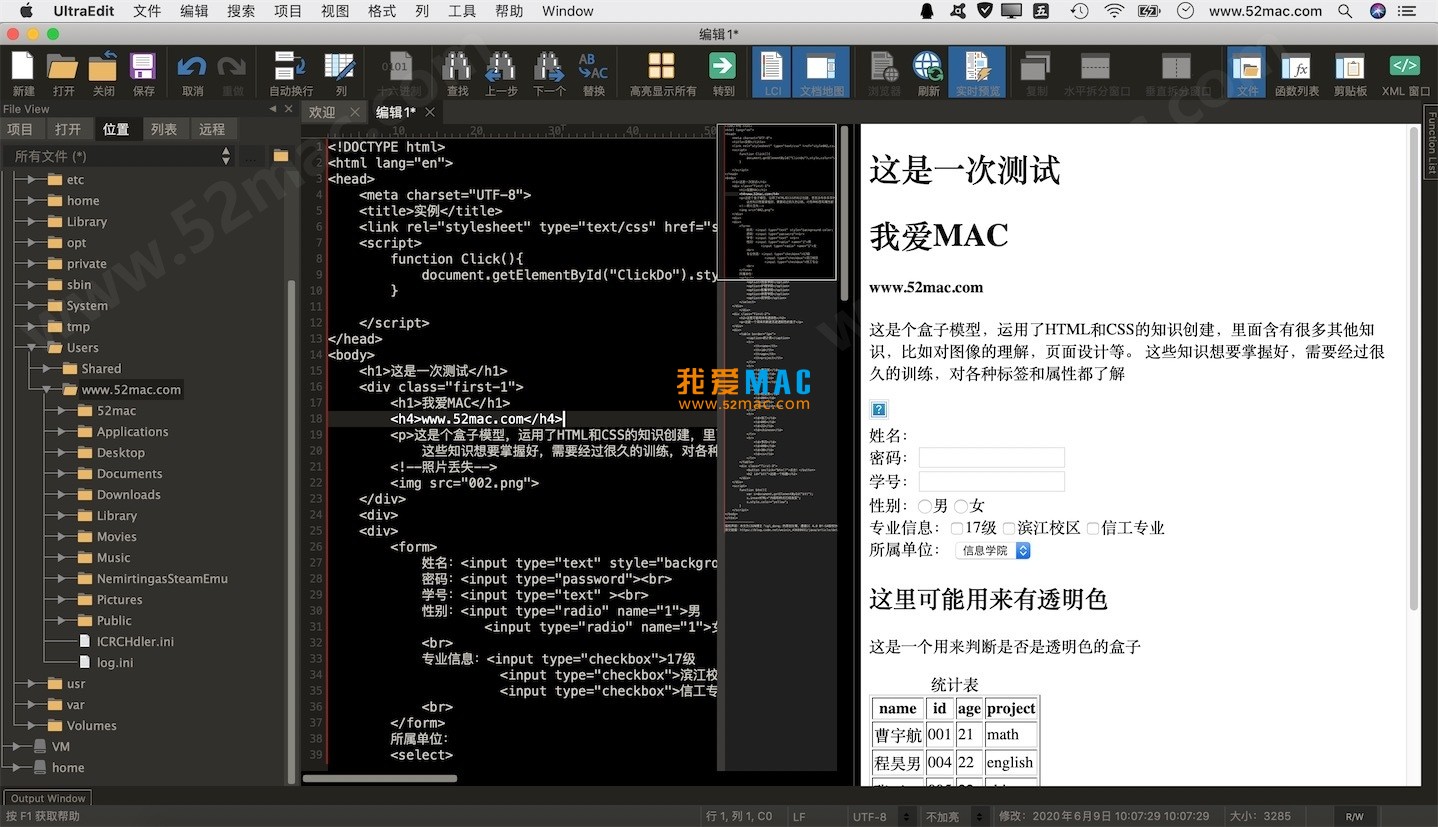Check the 17级 checkbox in preview

[x=957, y=528]
